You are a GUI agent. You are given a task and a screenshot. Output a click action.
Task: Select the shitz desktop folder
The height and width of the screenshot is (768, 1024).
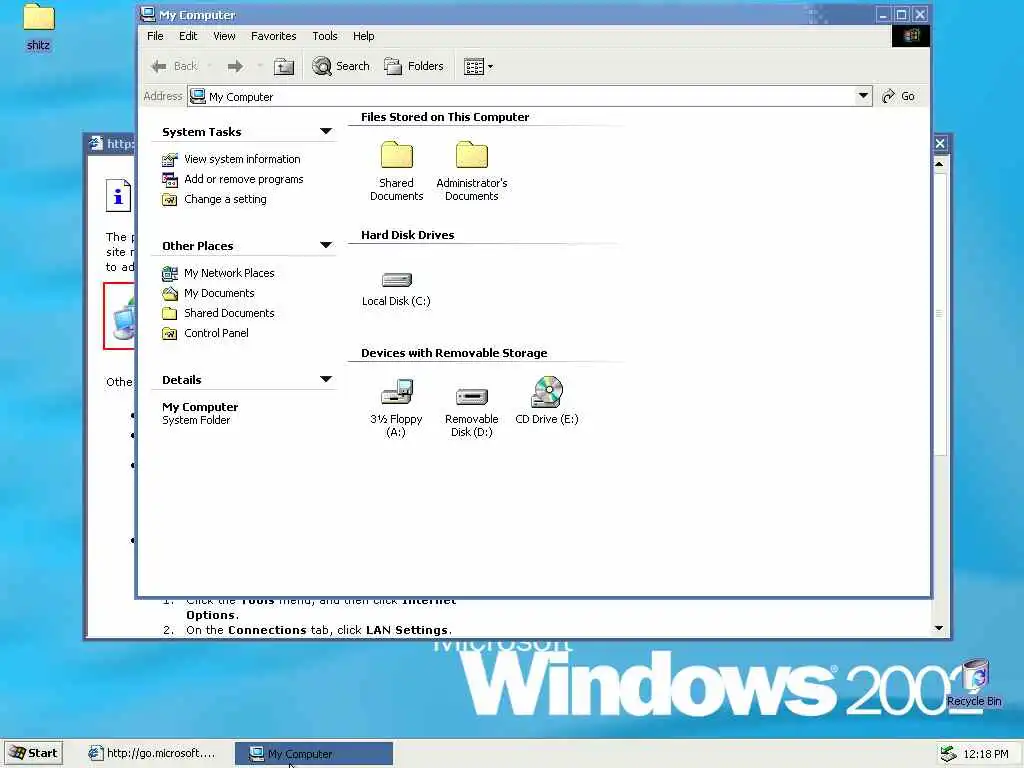39,27
